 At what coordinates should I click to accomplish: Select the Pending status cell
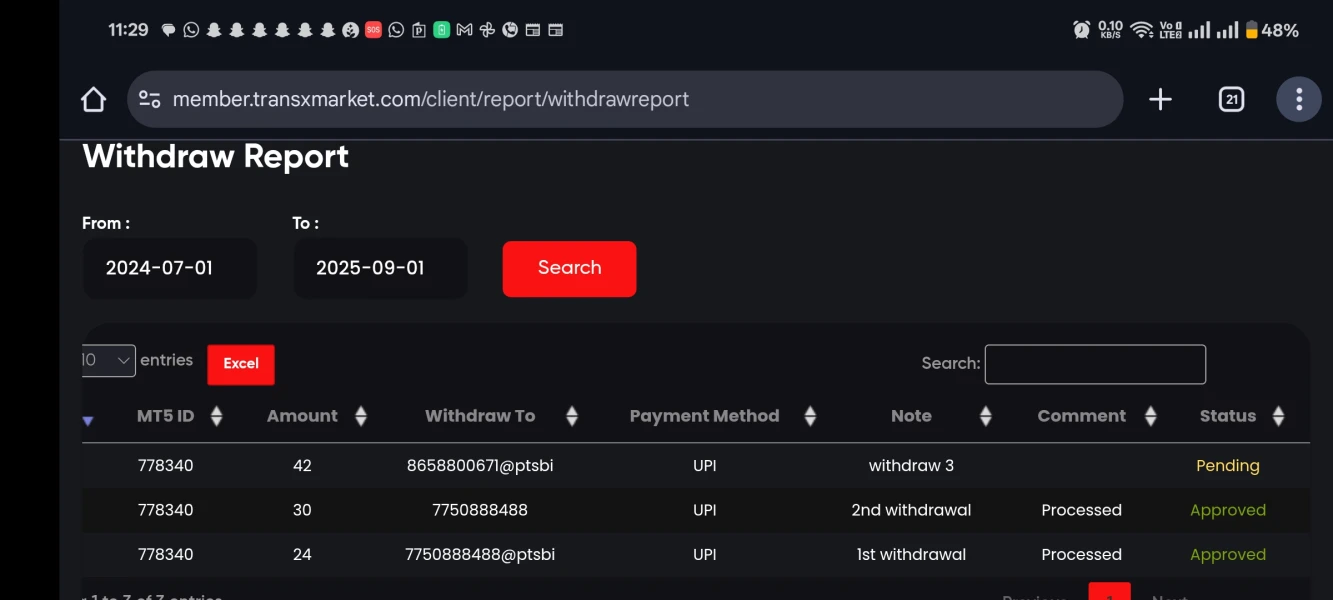coord(1228,466)
